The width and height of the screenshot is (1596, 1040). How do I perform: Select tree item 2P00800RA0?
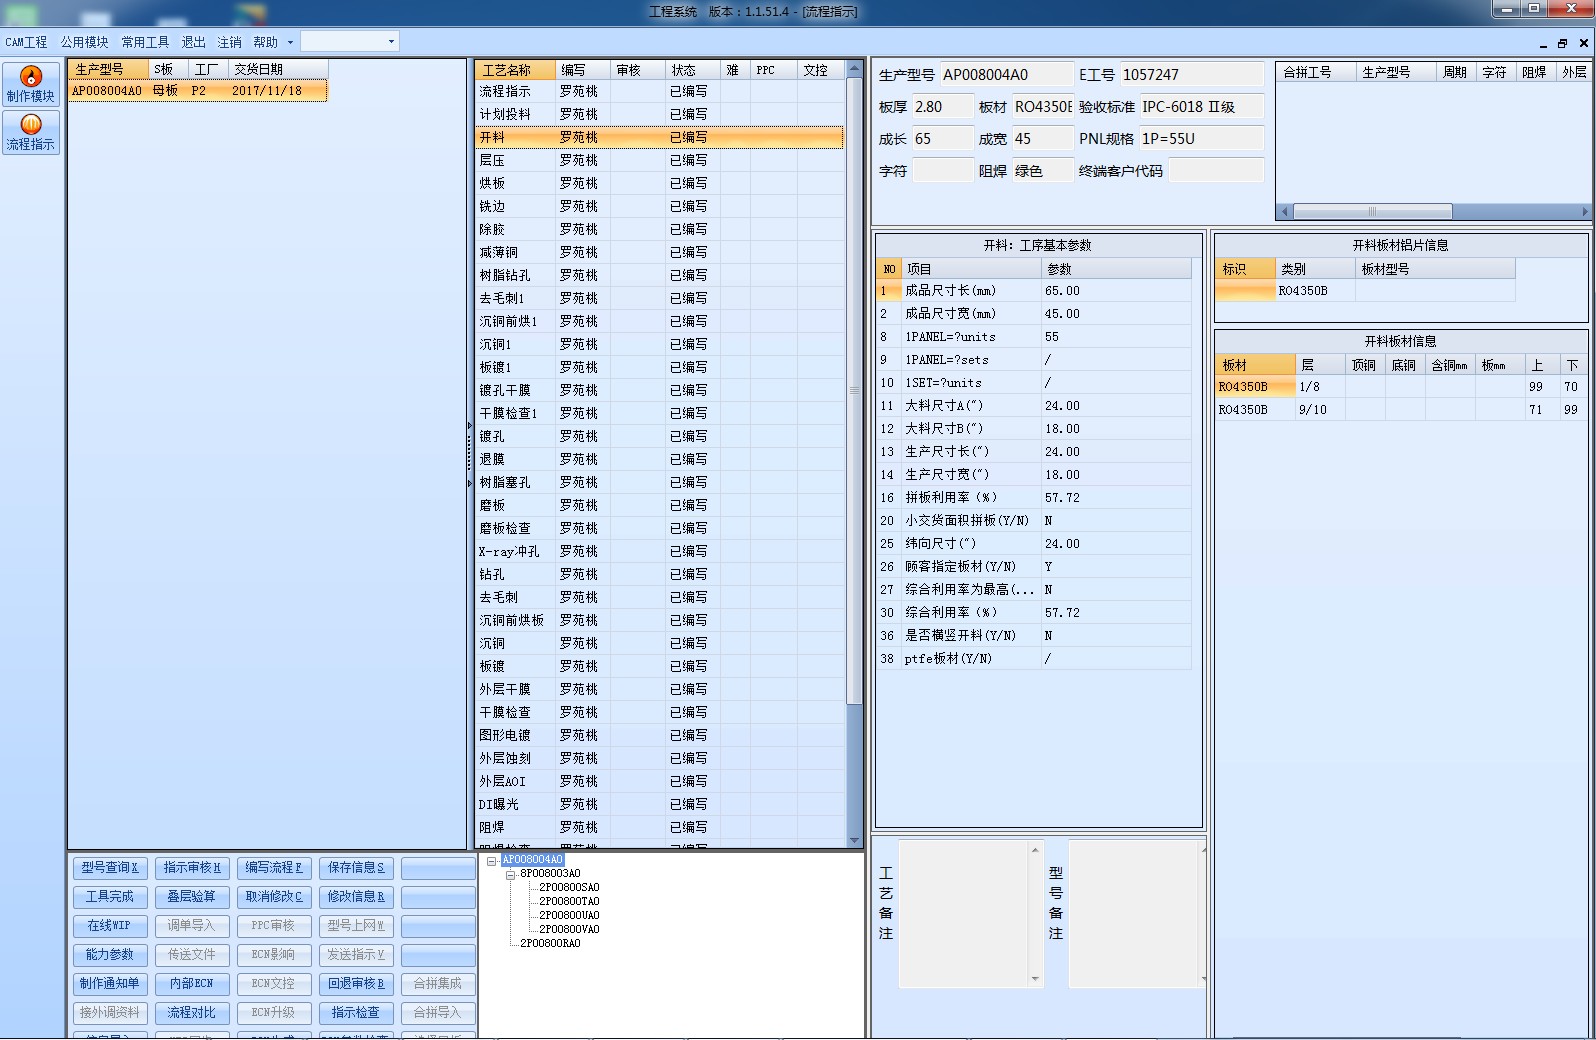click(550, 944)
